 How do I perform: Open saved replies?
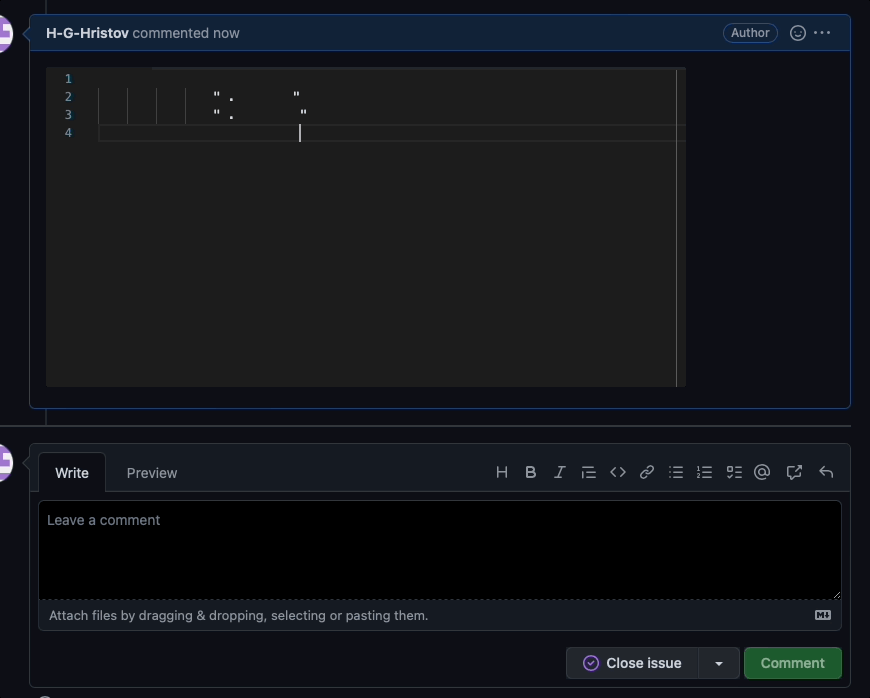point(825,472)
